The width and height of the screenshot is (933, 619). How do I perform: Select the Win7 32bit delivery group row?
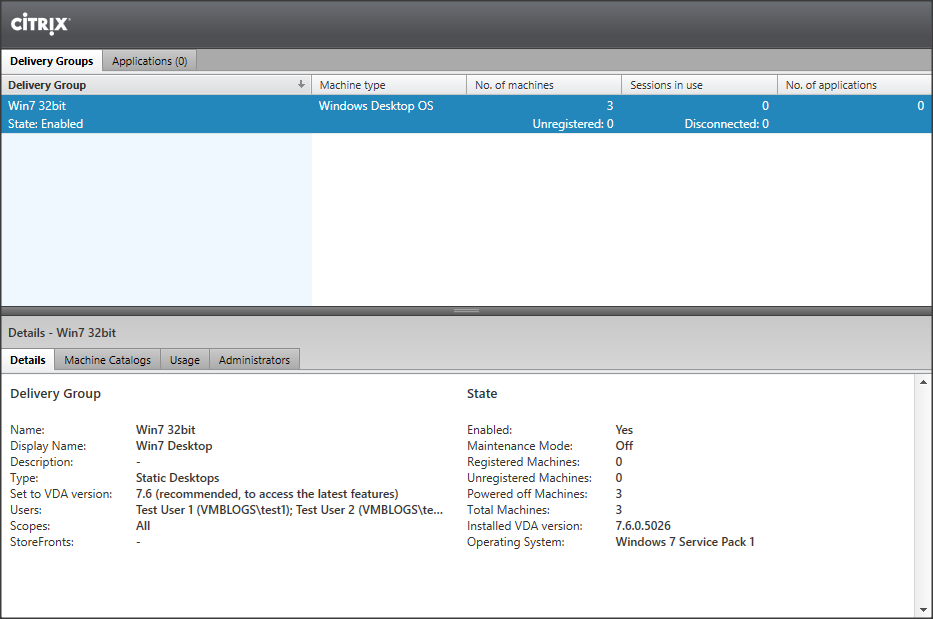point(155,114)
